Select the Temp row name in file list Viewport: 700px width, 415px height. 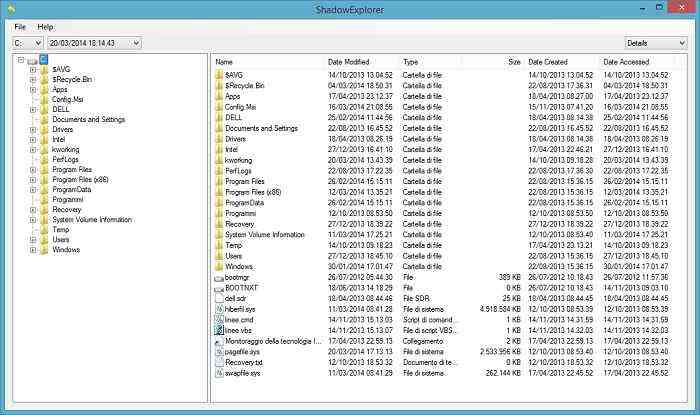tap(233, 245)
